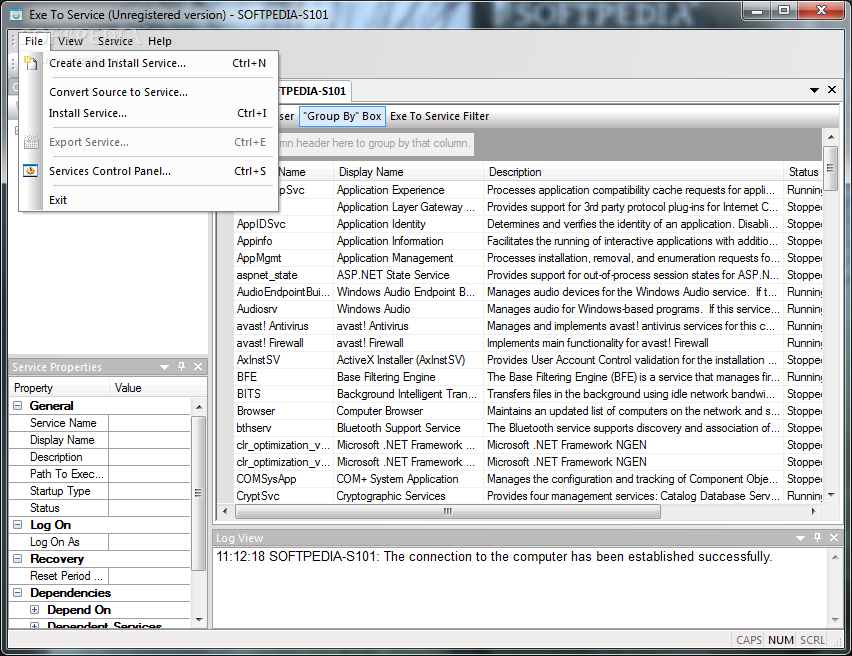This screenshot has height=656, width=852.
Task: Open the Service menu
Action: pyautogui.click(x=115, y=41)
